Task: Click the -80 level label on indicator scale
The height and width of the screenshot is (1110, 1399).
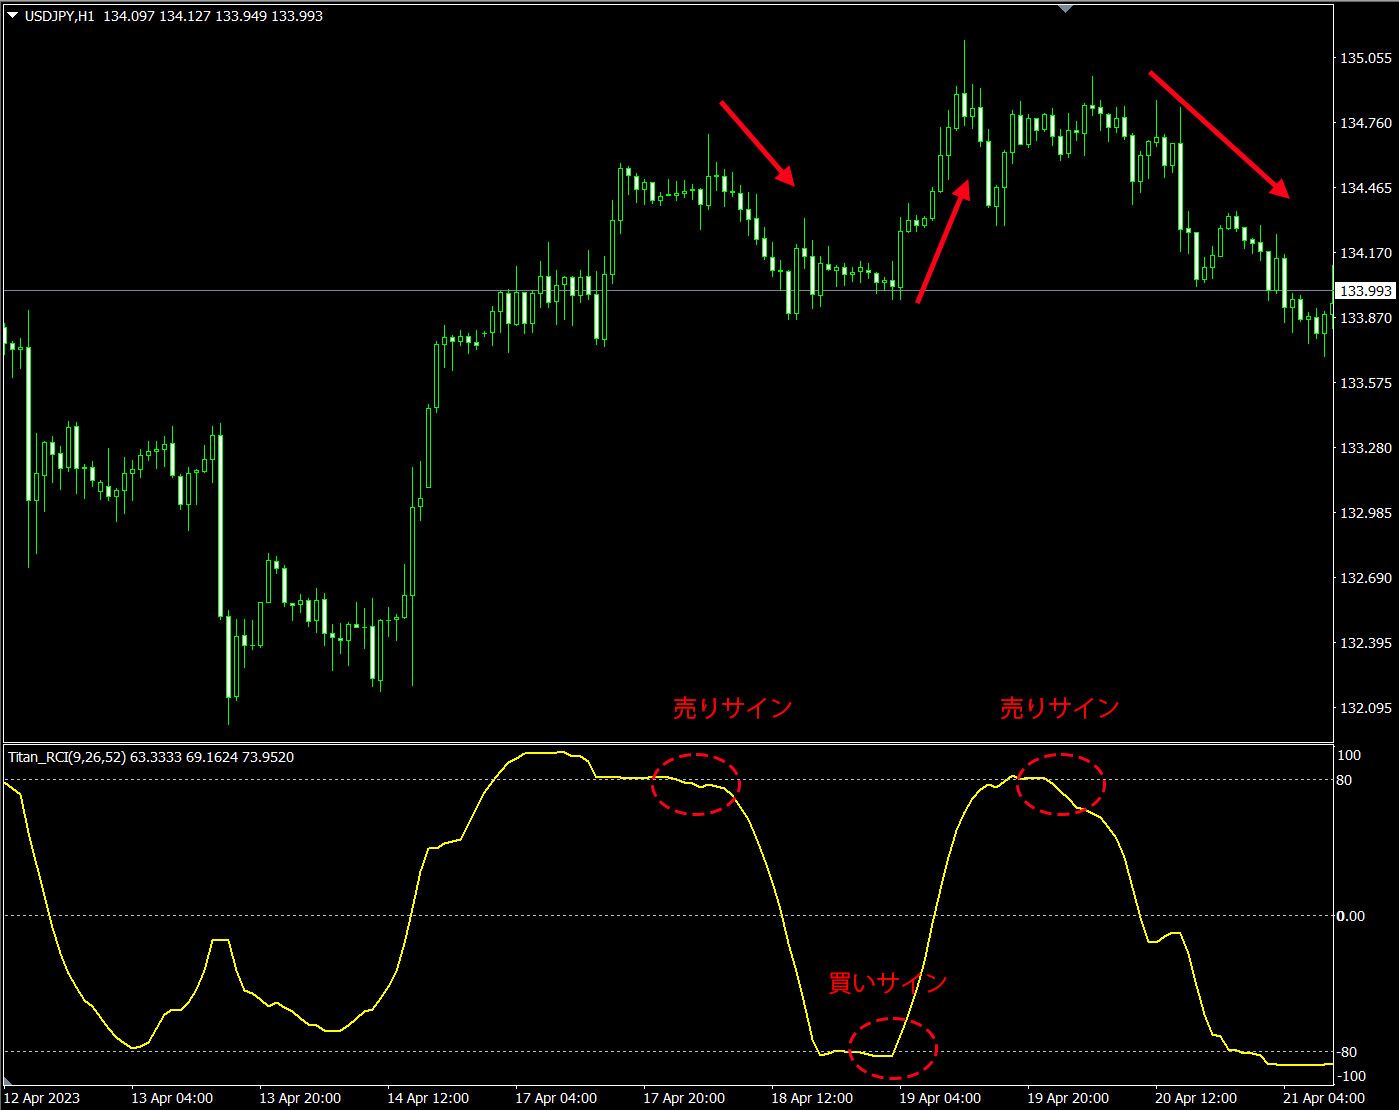Action: pos(1348,1052)
